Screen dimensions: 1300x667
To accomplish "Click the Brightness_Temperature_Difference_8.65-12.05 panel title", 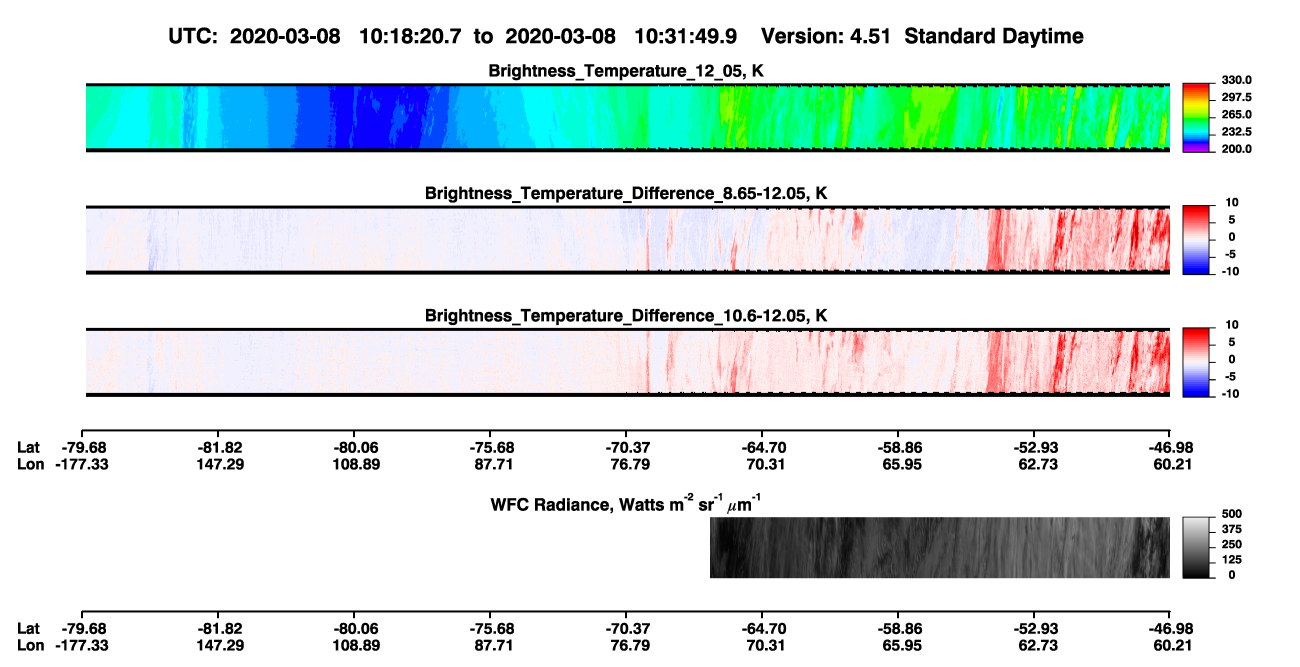I will [627, 193].
